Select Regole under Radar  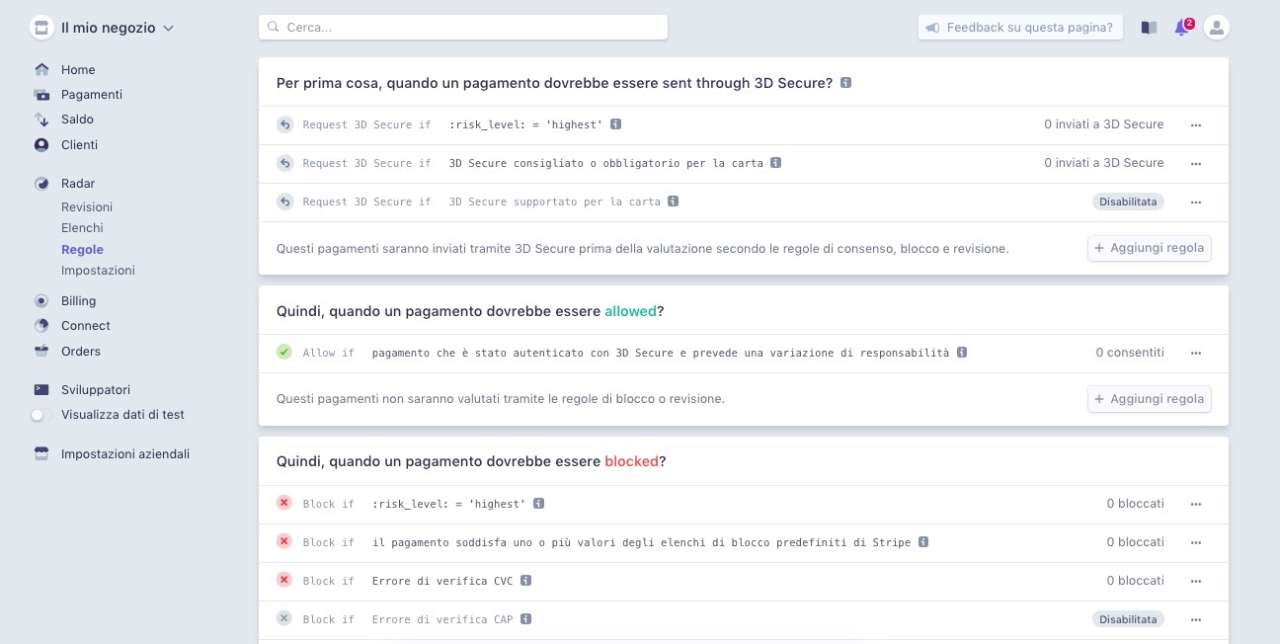coord(82,250)
